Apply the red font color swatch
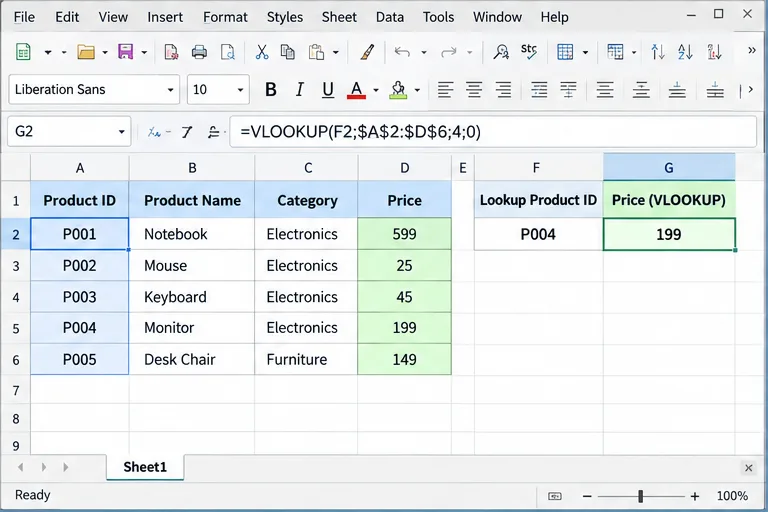 [x=356, y=90]
